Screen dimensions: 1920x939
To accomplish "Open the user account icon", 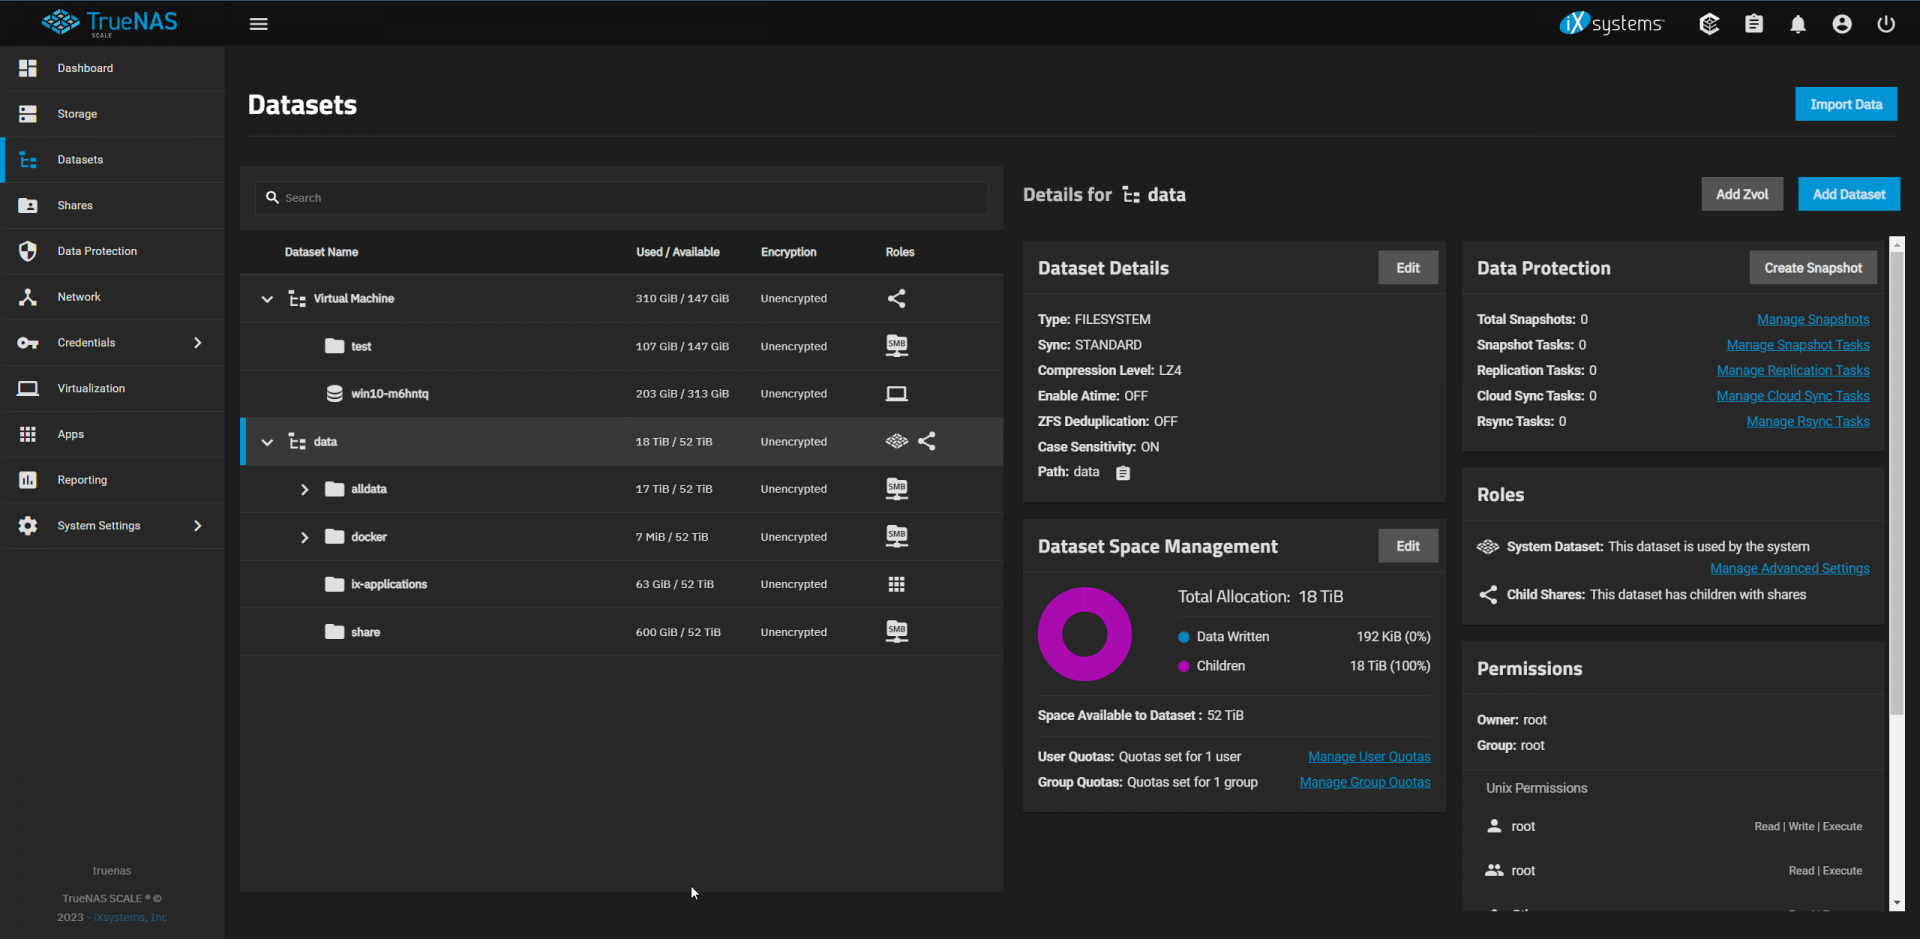I will [1842, 24].
